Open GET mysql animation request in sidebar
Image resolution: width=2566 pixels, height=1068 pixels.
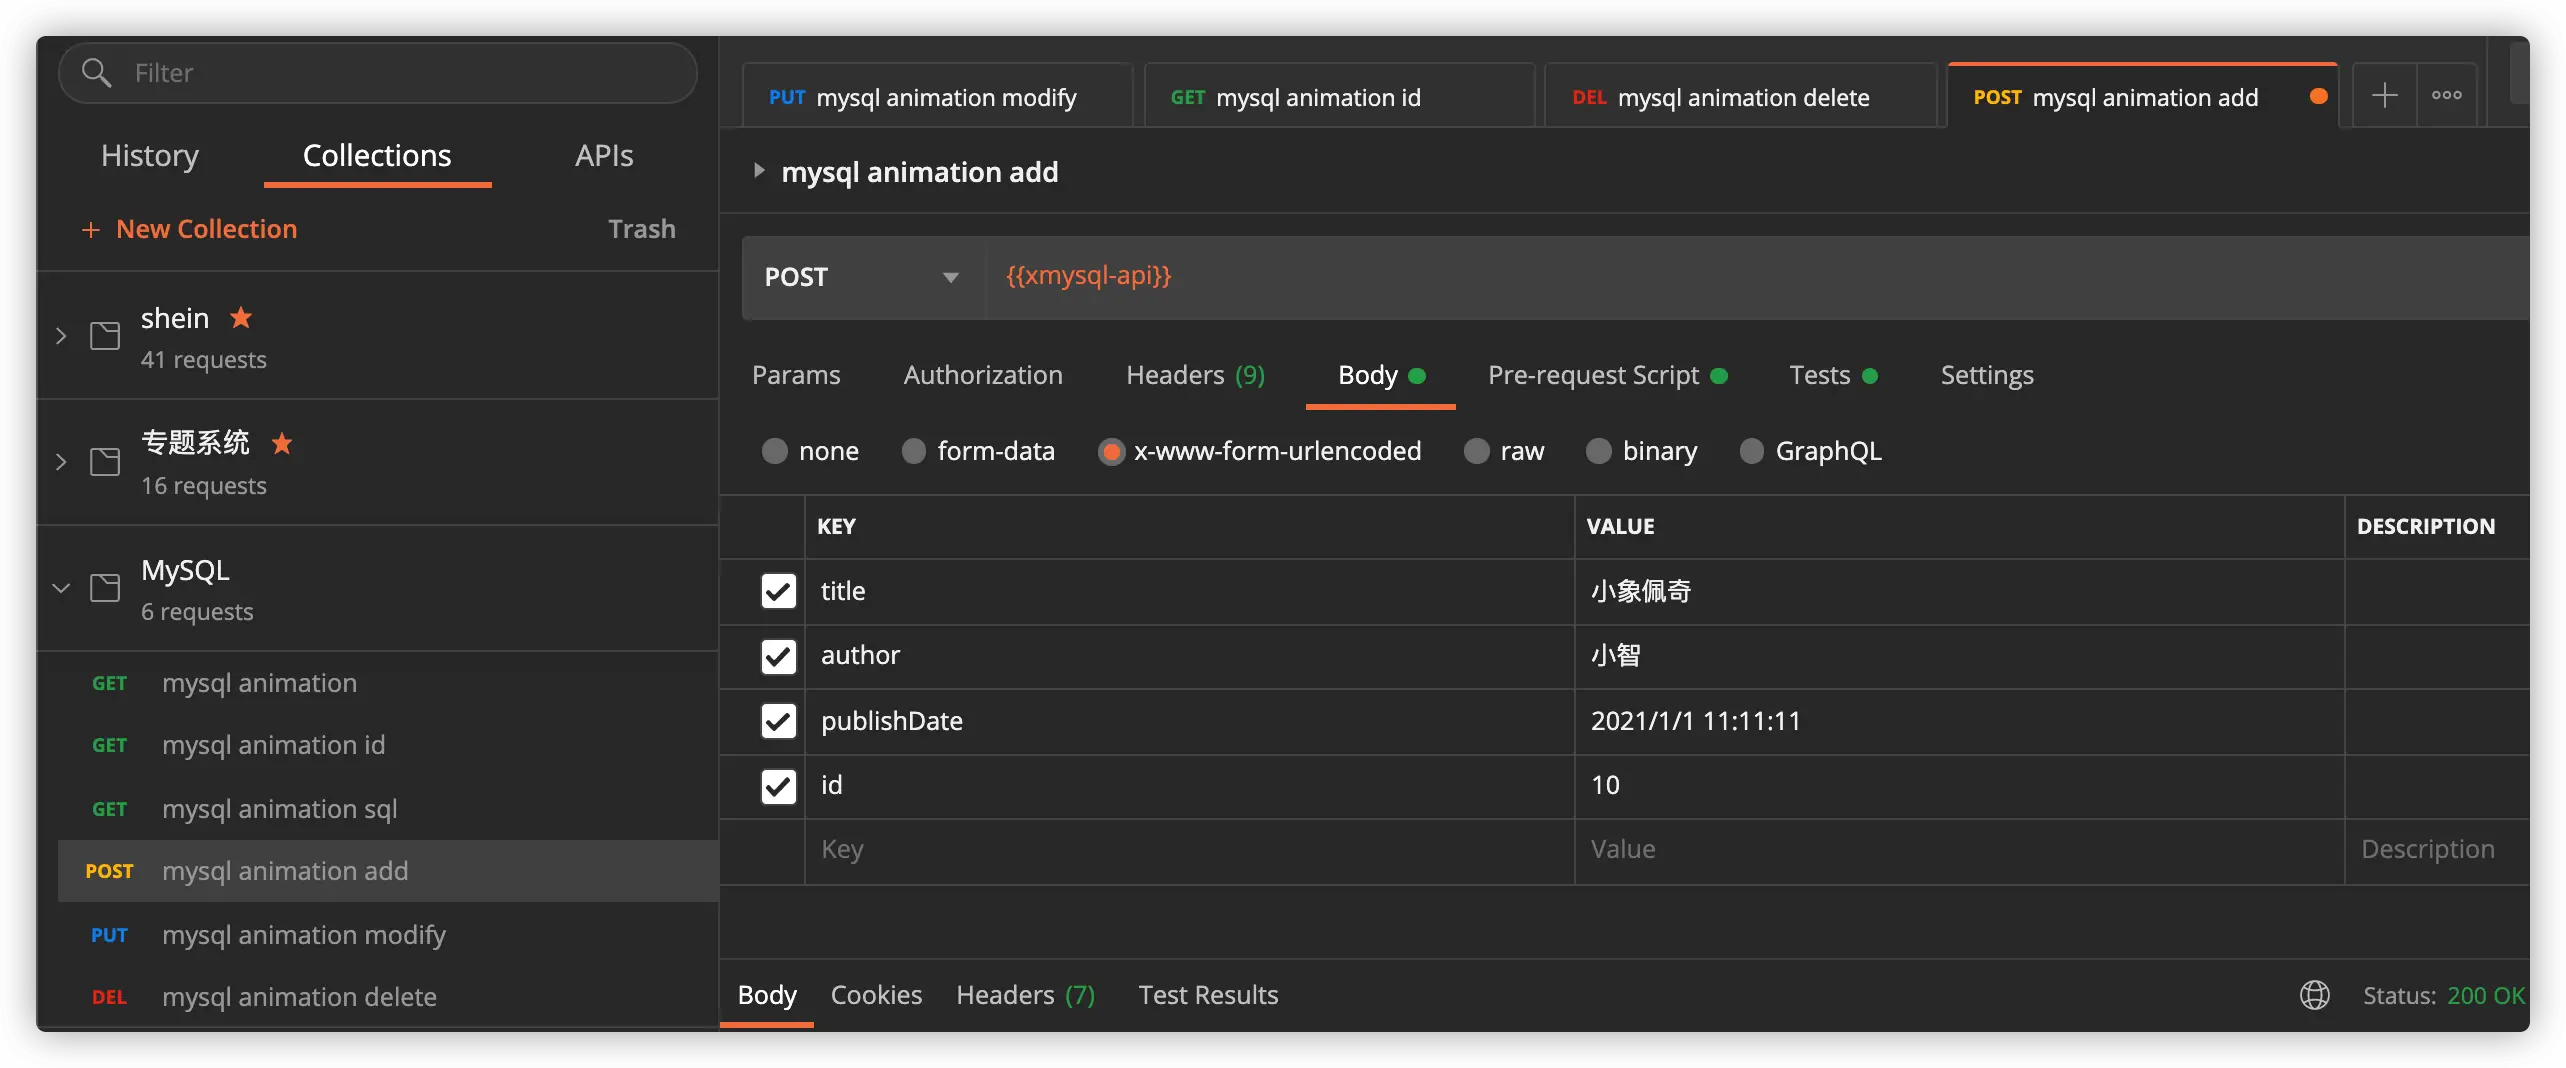(x=388, y=683)
